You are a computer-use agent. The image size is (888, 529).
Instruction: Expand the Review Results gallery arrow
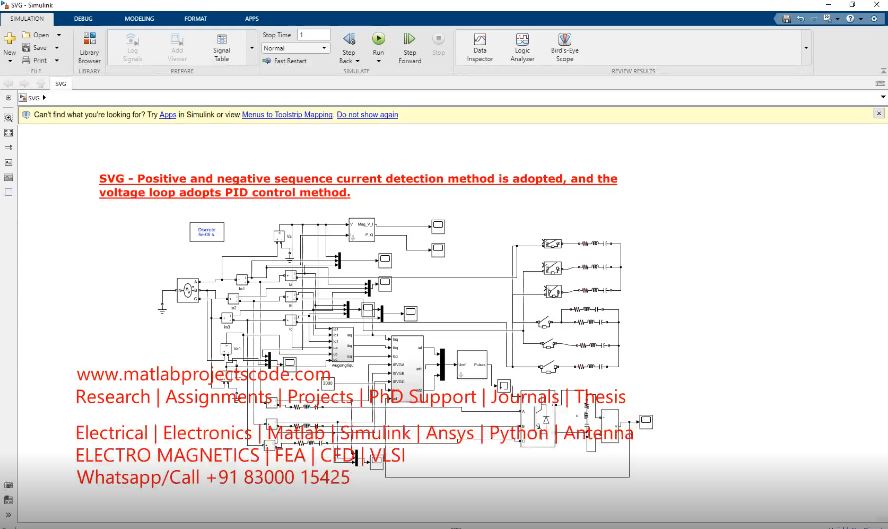pos(806,48)
